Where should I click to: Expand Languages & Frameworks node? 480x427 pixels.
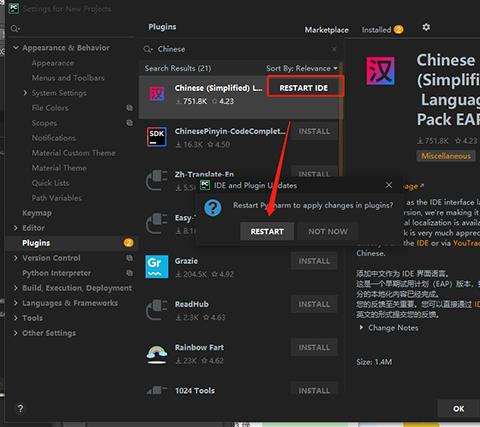click(16, 303)
